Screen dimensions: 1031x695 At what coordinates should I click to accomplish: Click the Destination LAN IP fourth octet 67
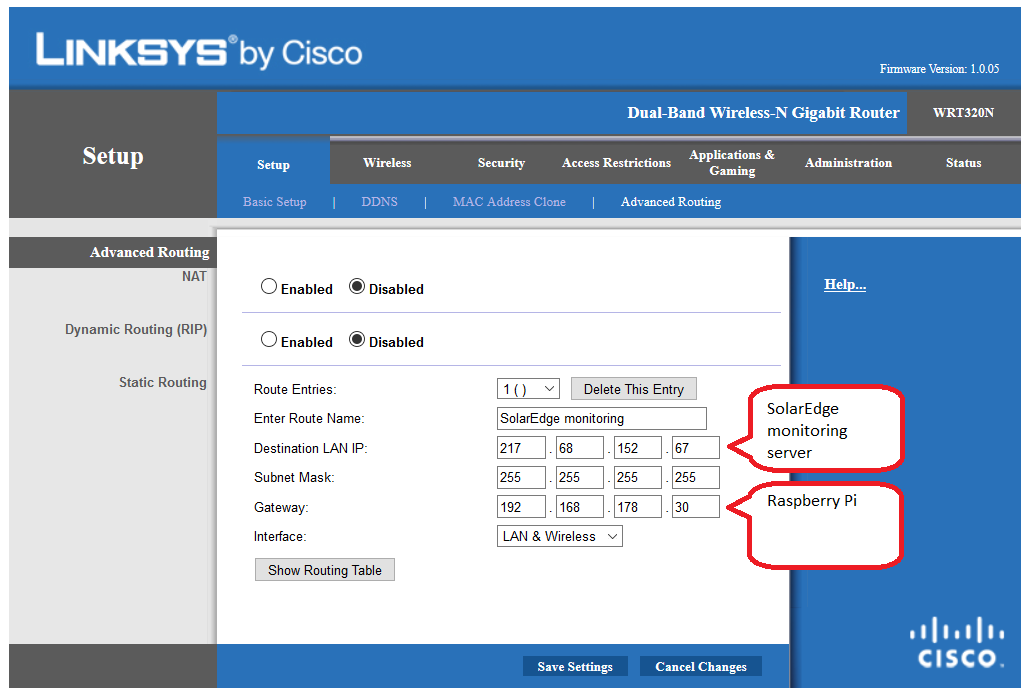[x=696, y=448]
